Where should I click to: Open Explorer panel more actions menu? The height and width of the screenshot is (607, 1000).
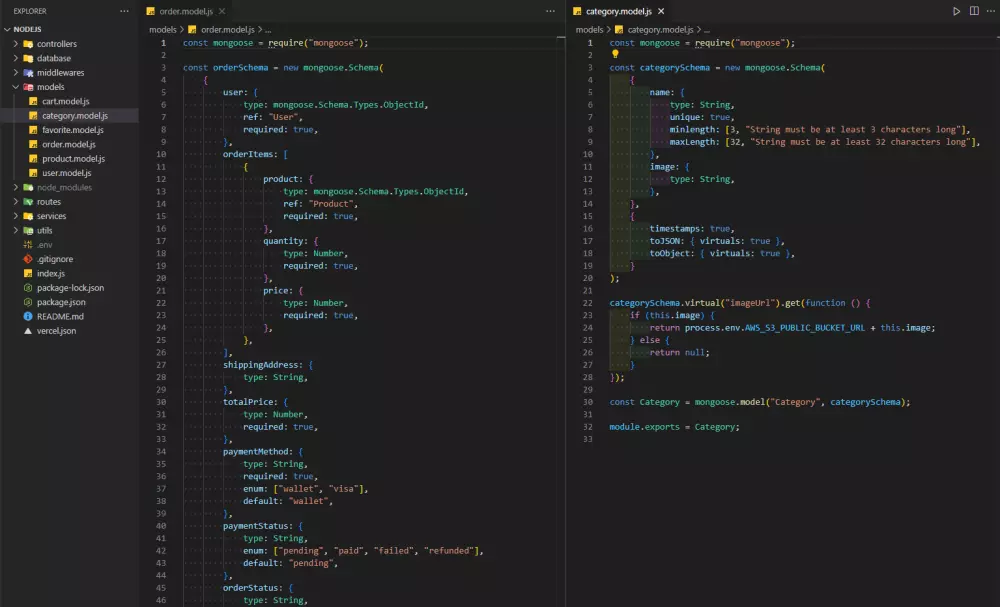pyautogui.click(x=124, y=11)
